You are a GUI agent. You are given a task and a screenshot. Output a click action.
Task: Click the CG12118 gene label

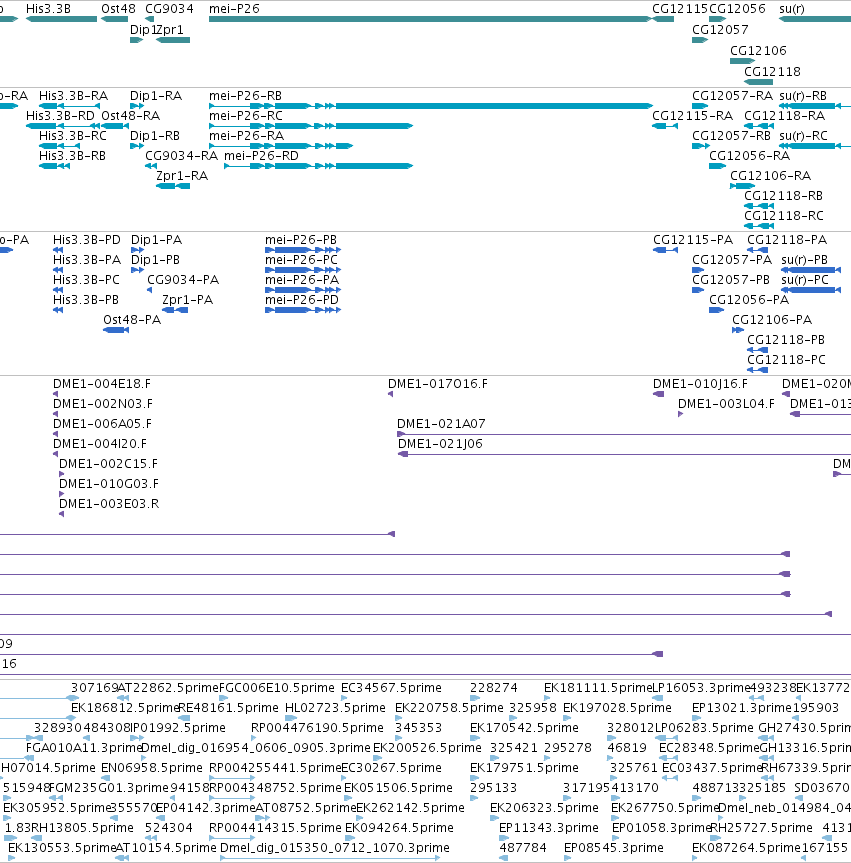pyautogui.click(x=772, y=72)
